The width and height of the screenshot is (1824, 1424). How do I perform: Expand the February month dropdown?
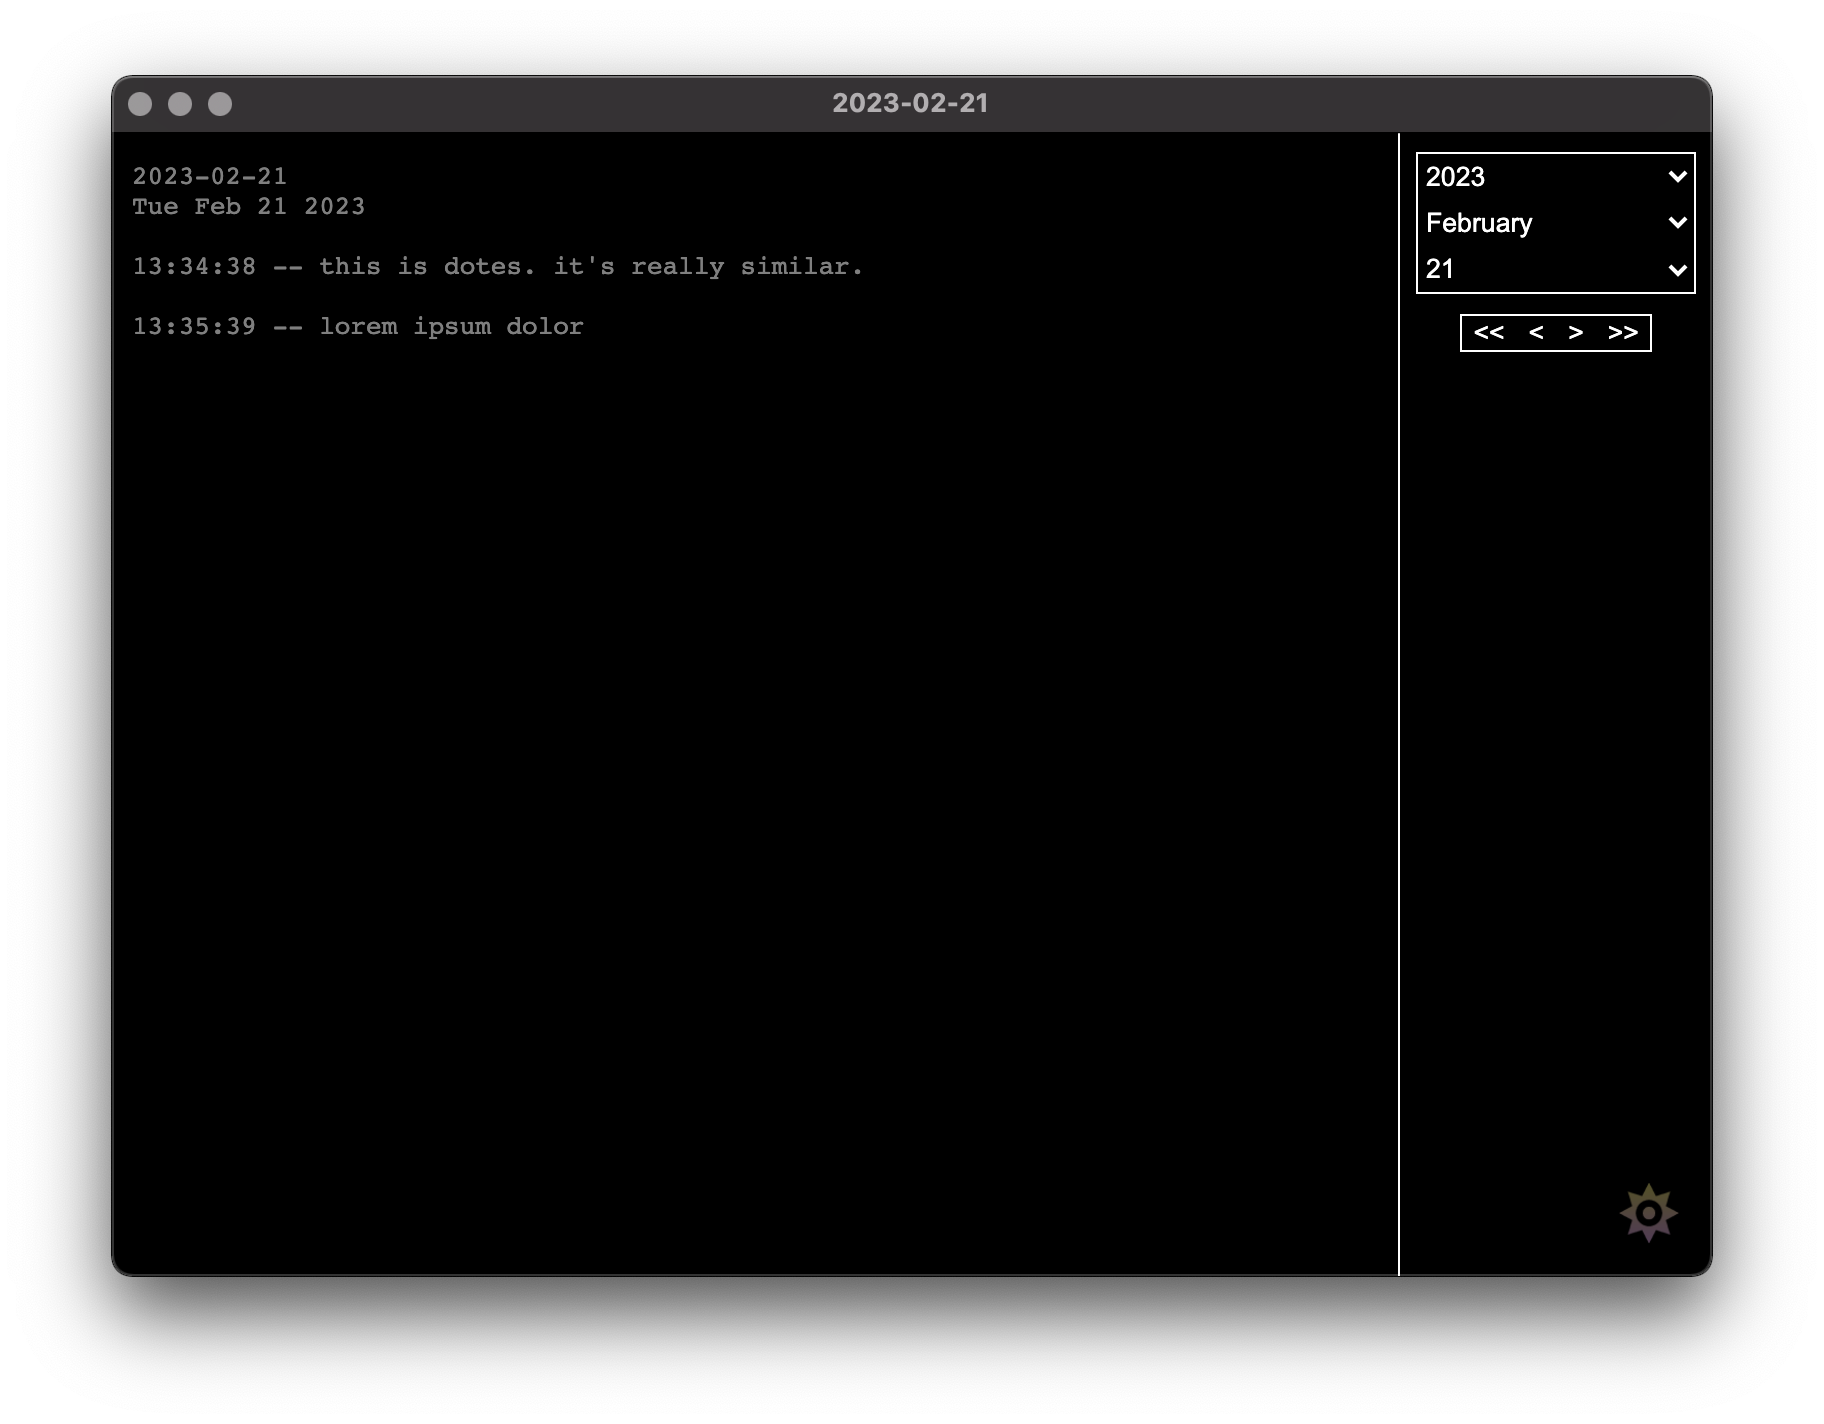click(x=1555, y=223)
